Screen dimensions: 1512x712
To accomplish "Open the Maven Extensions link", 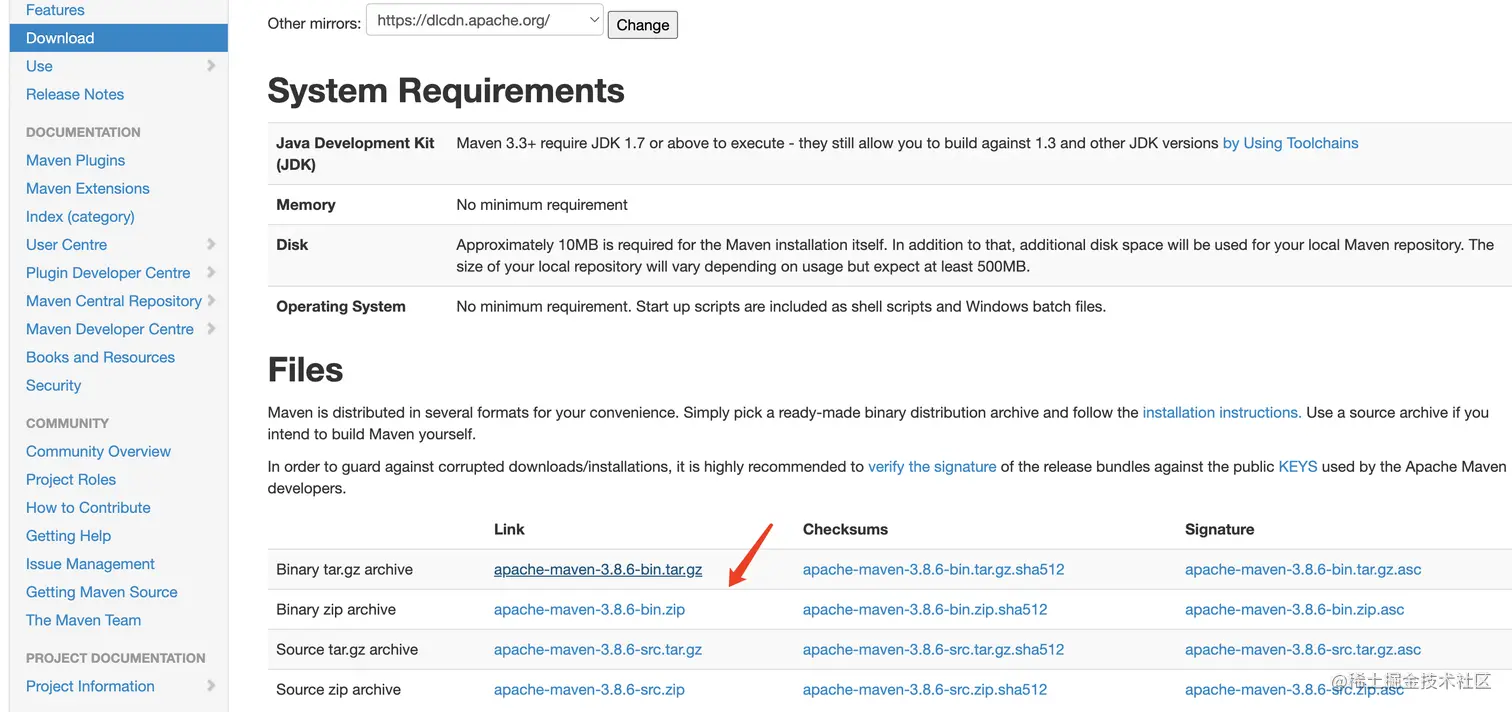I will (88, 188).
